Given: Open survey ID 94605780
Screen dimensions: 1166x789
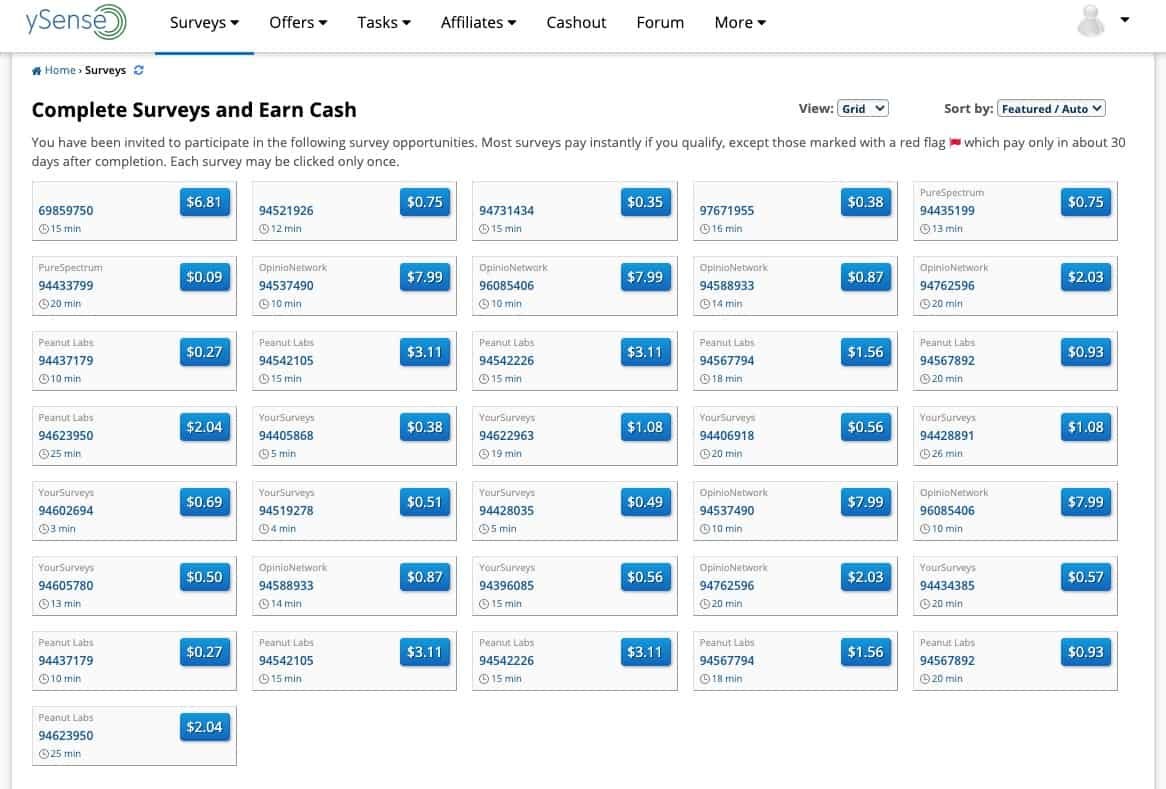Looking at the screenshot, I should pyautogui.click(x=65, y=586).
